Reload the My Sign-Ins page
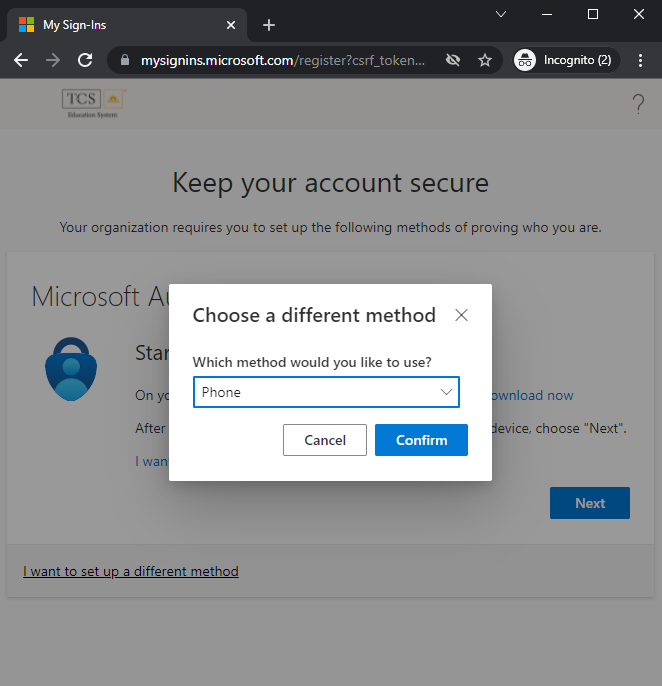This screenshot has width=662, height=686. tap(85, 60)
